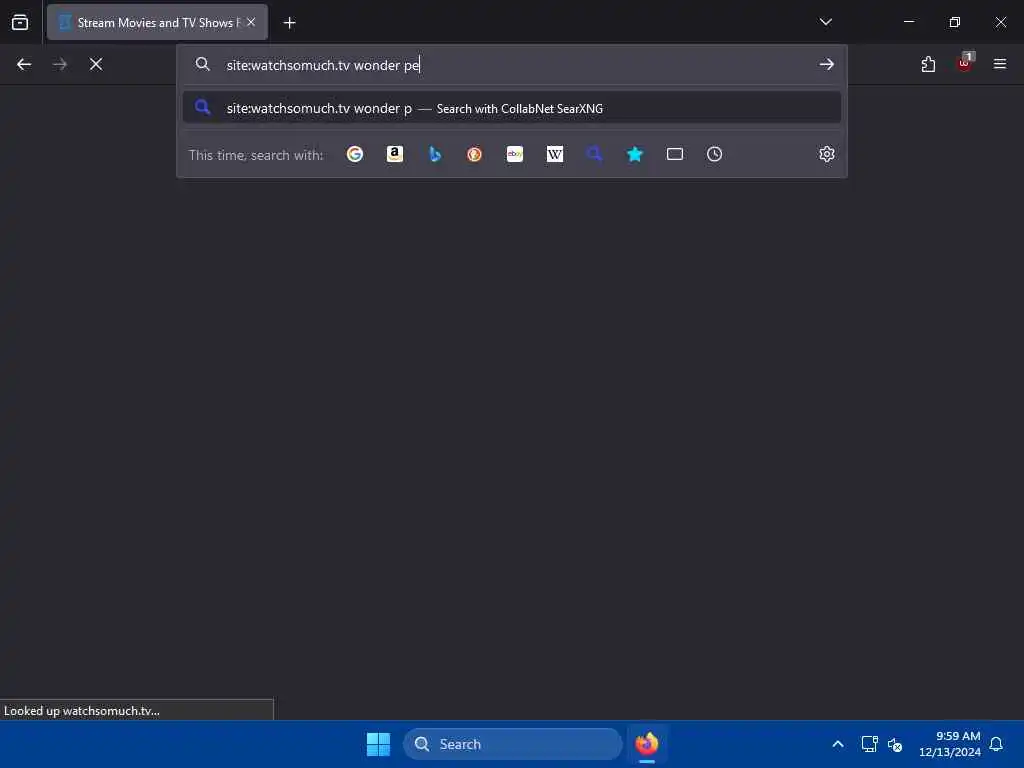
Task: Close the Stream Movies and TV Shows tab
Action: click(x=251, y=22)
